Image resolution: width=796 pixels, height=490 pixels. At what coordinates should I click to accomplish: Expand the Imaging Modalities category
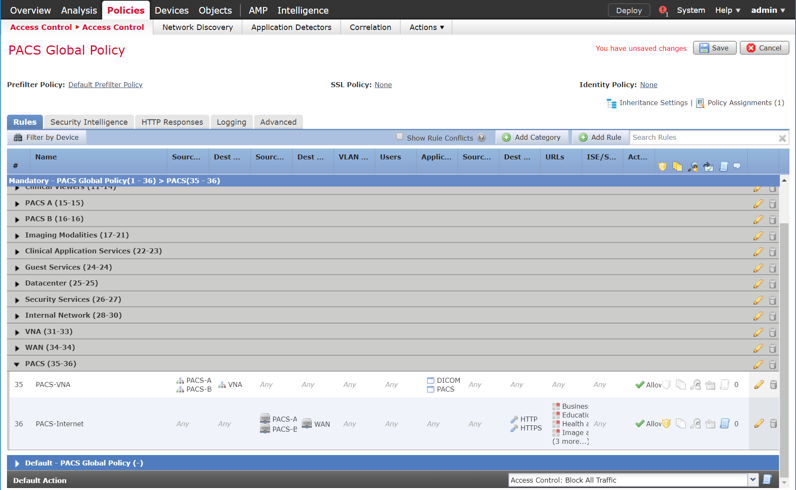pyautogui.click(x=17, y=236)
